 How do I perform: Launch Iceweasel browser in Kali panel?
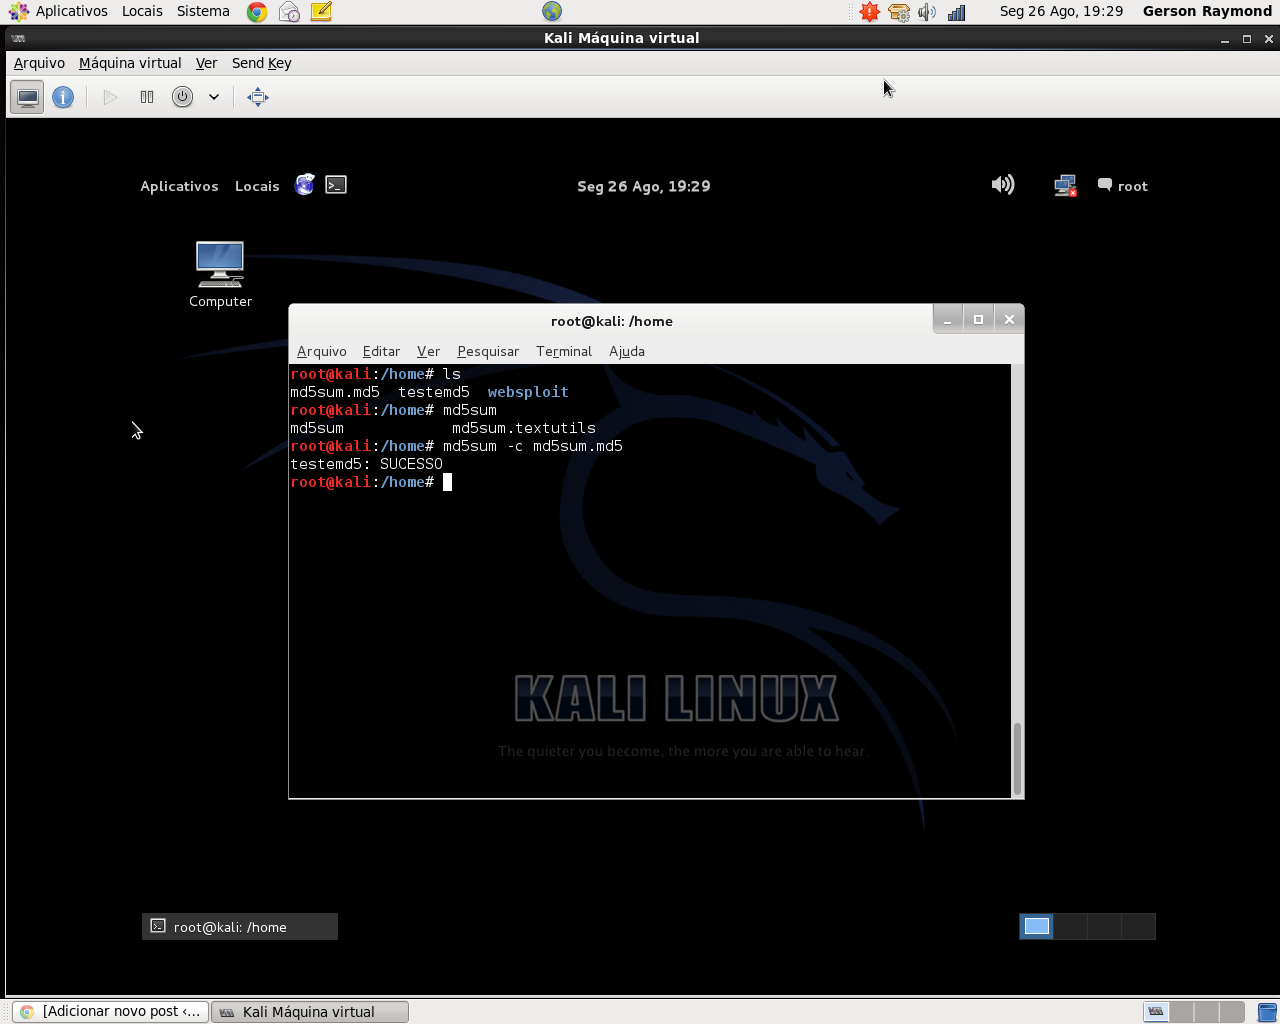[x=305, y=185]
